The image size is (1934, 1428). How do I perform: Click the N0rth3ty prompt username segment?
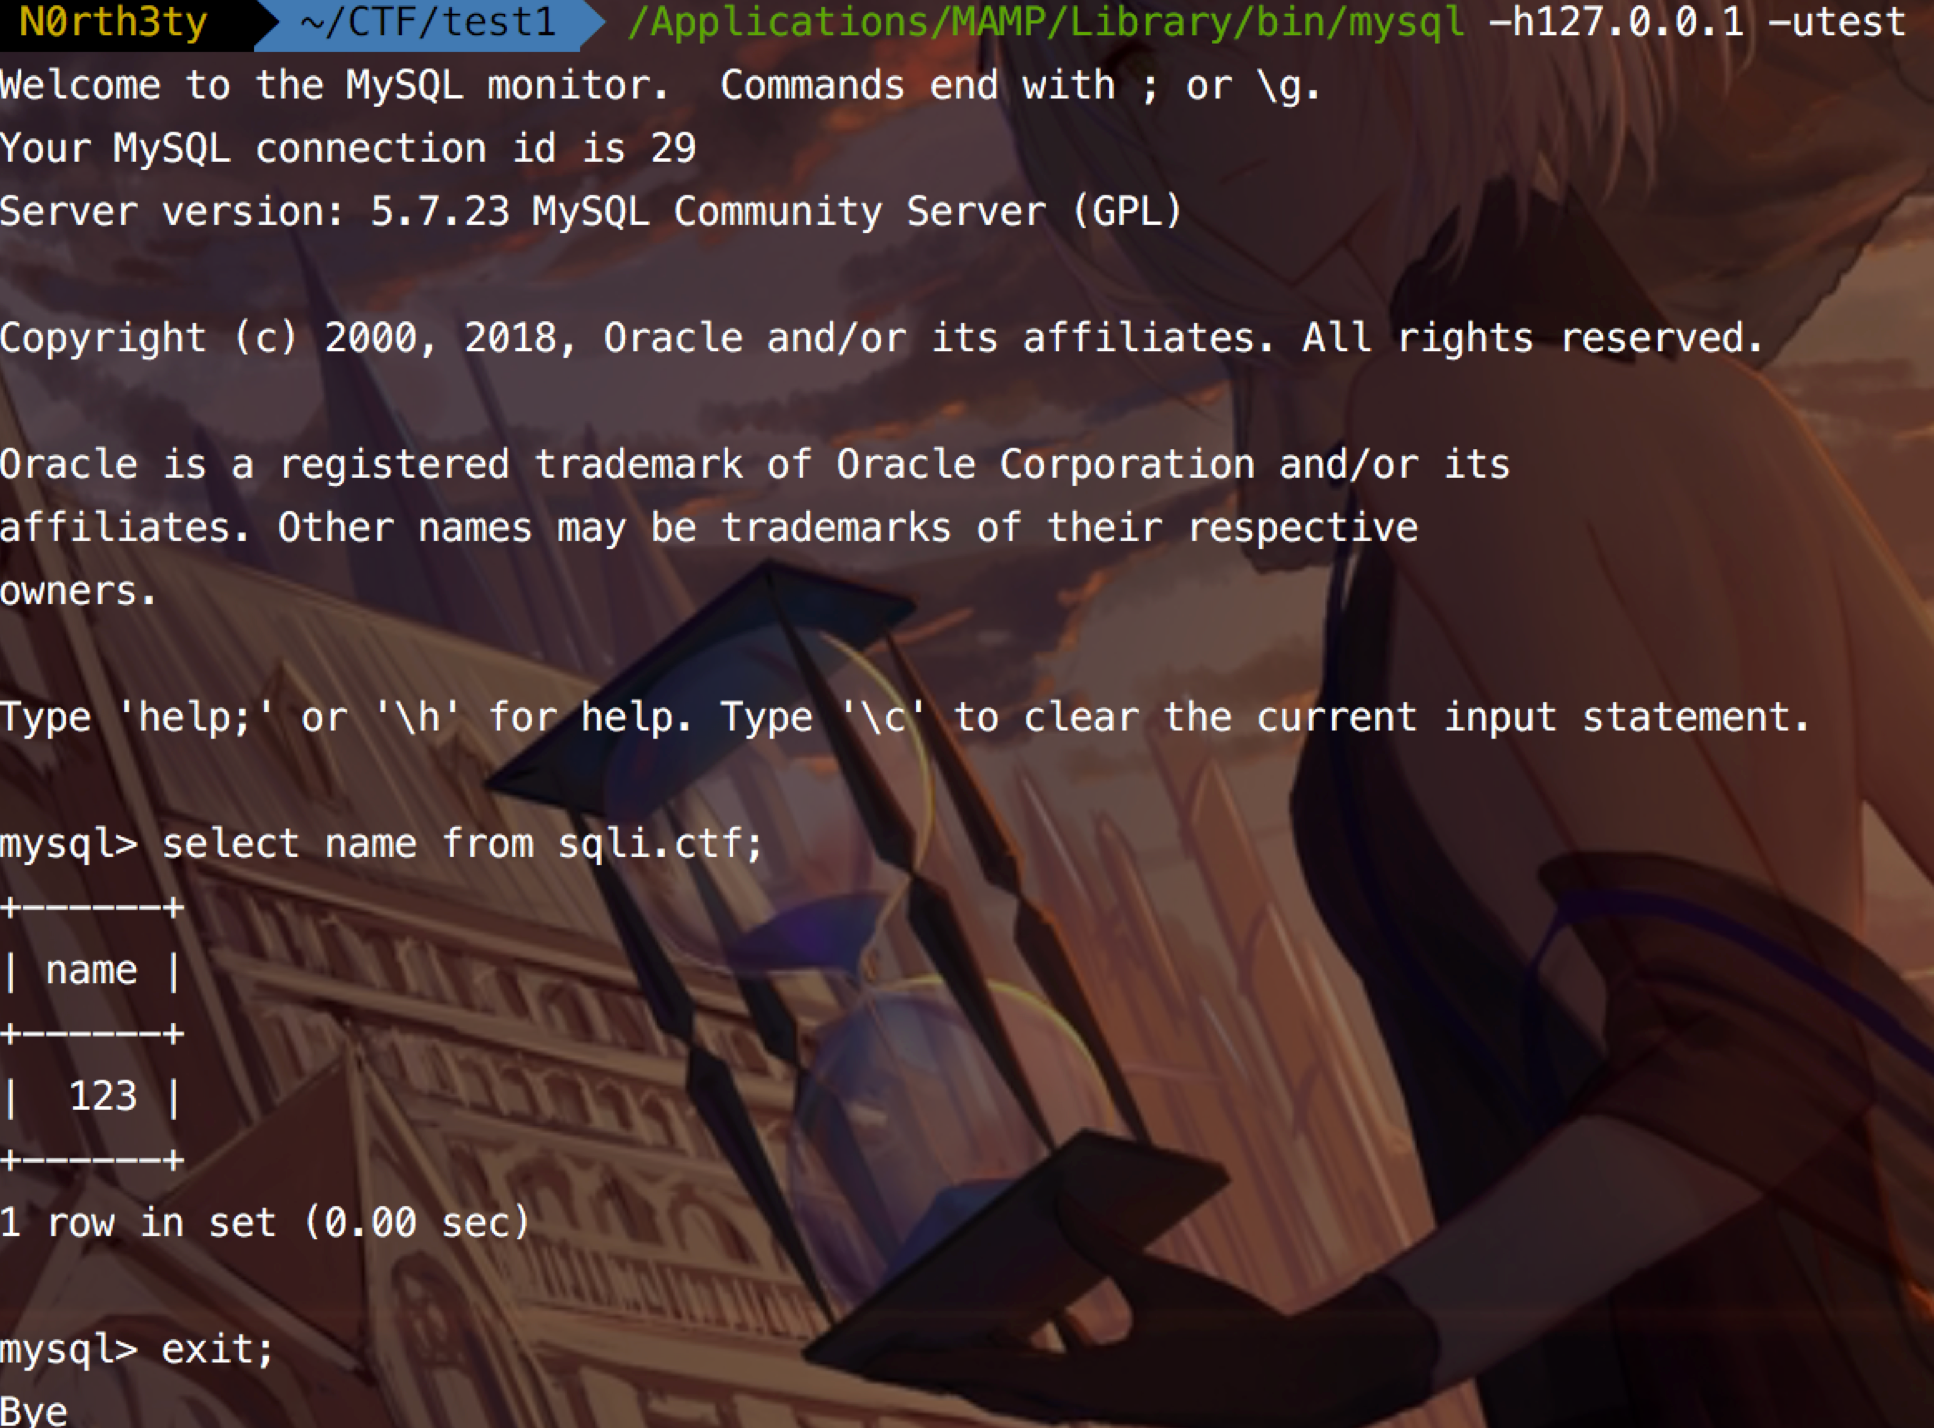[x=113, y=21]
